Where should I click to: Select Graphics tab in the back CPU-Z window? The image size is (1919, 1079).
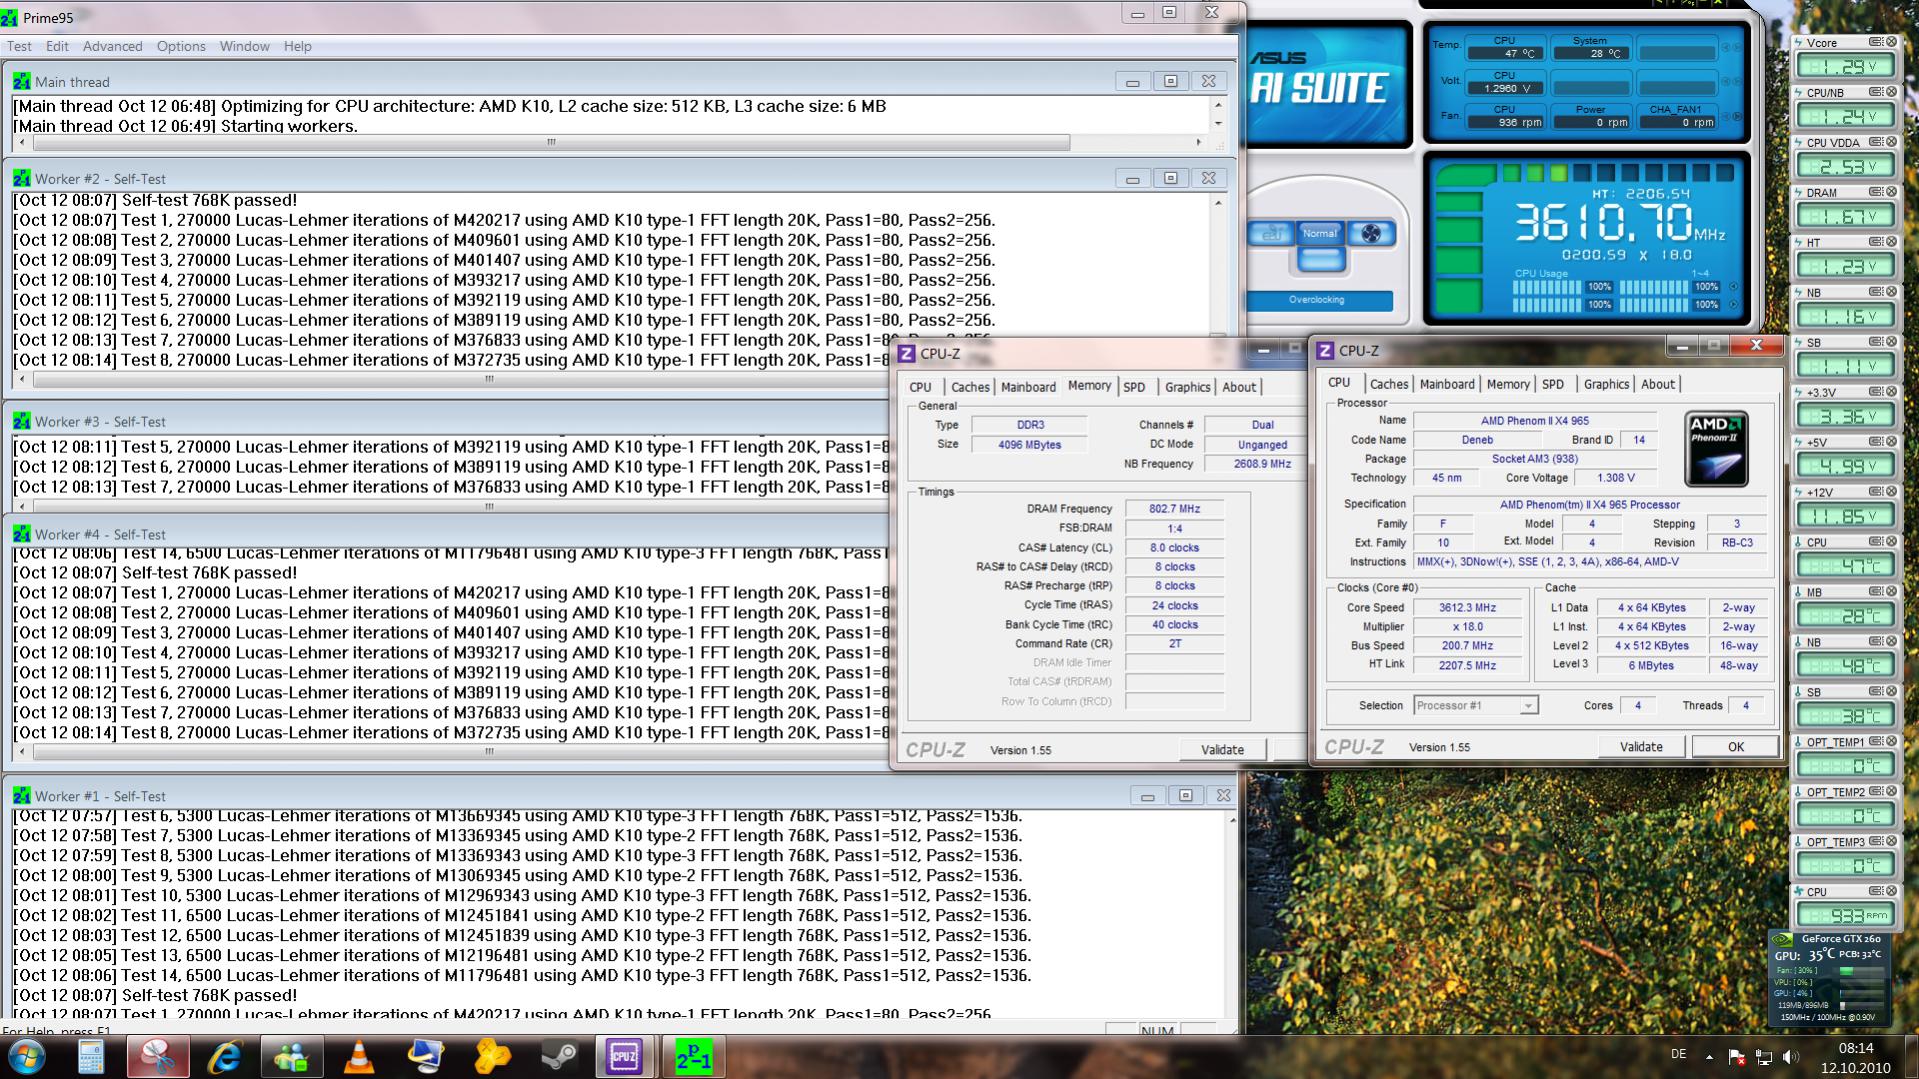coord(1187,387)
